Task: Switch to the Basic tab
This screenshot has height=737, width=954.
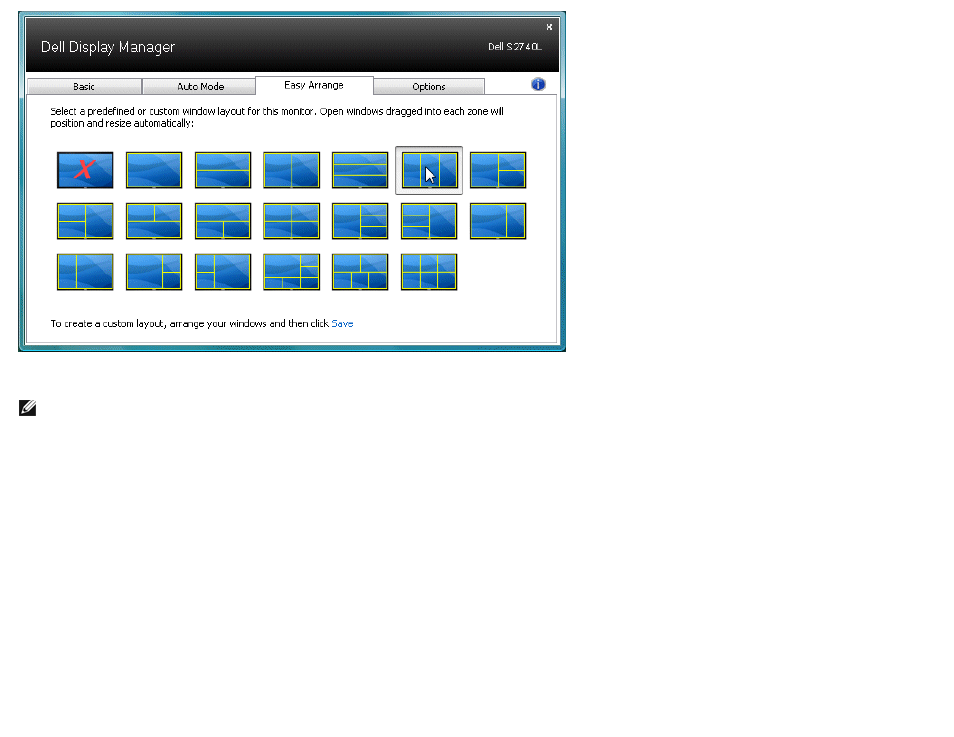Action: [84, 86]
